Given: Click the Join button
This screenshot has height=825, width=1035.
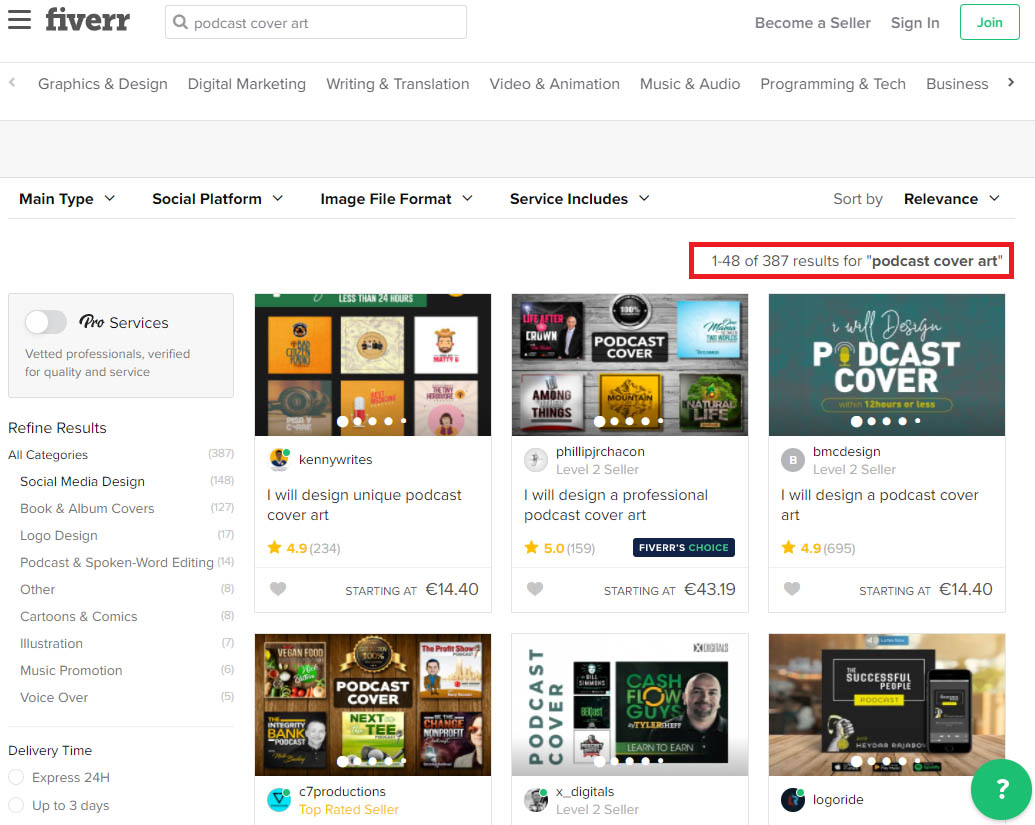Looking at the screenshot, I should point(989,22).
